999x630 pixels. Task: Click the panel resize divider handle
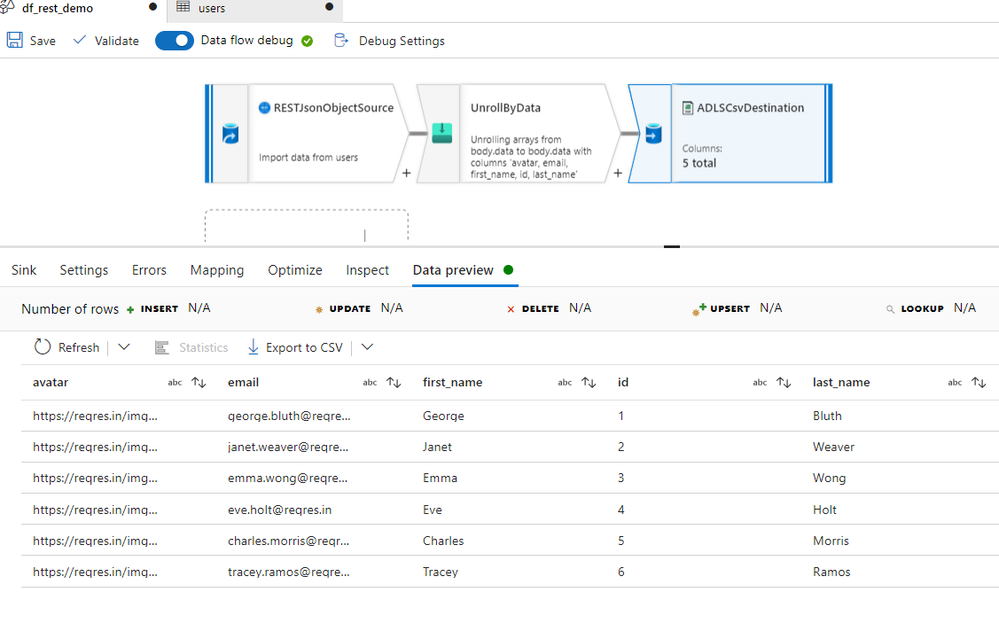point(672,245)
